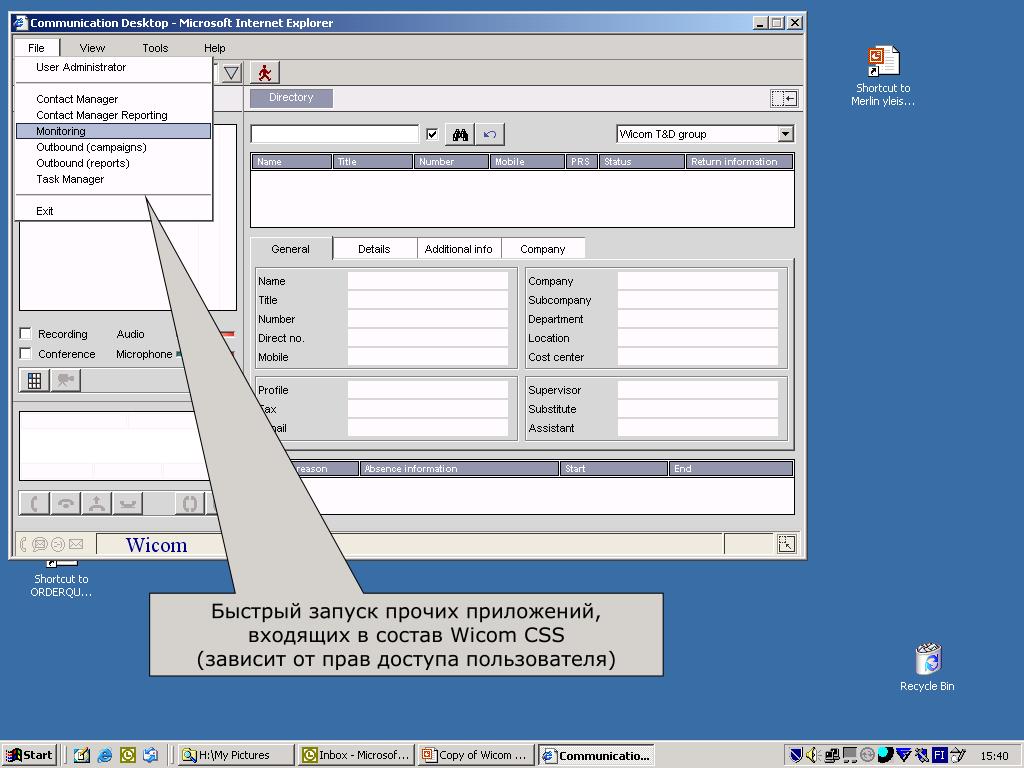The width and height of the screenshot is (1024, 768).
Task: Click the chat bubble status icon
Action: [40, 544]
